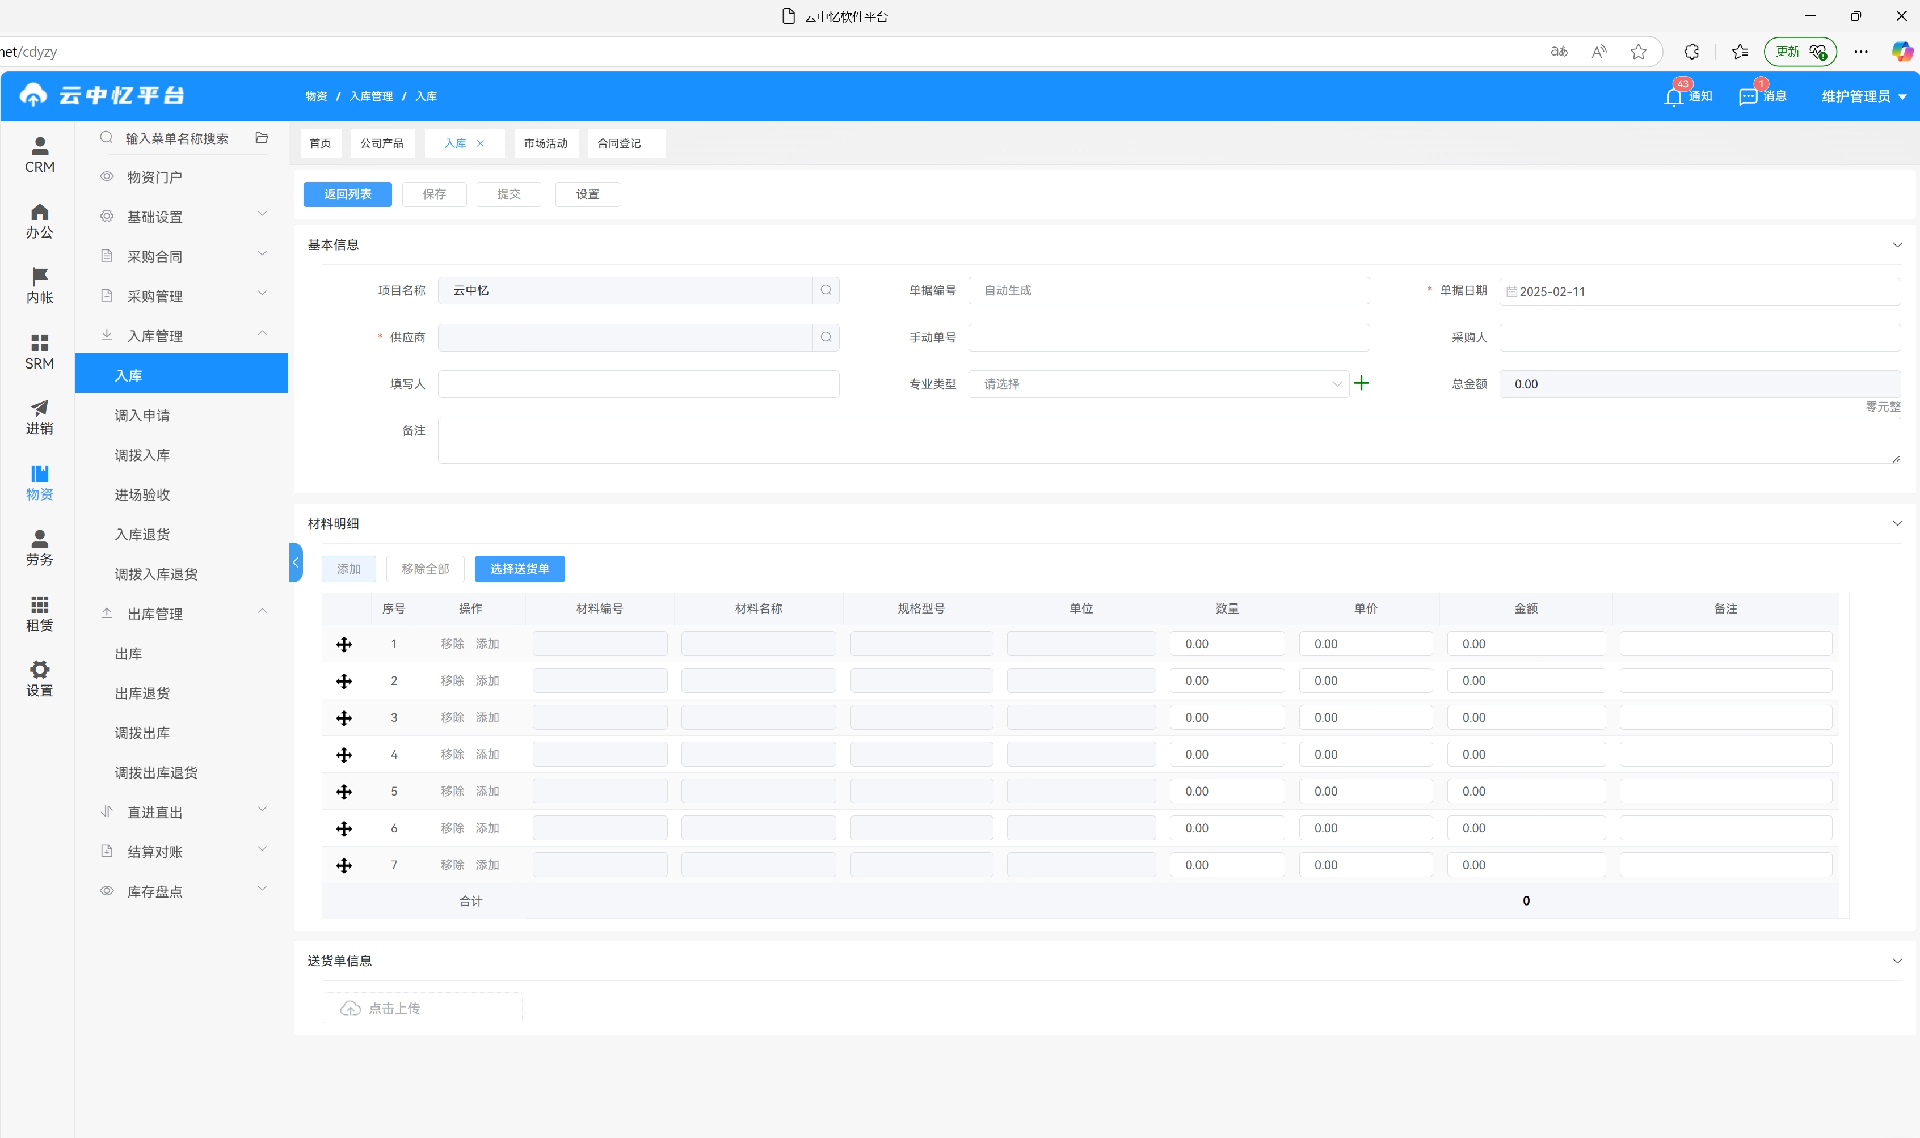
Task: Click the search icon in 供应商 field
Action: pyautogui.click(x=826, y=337)
